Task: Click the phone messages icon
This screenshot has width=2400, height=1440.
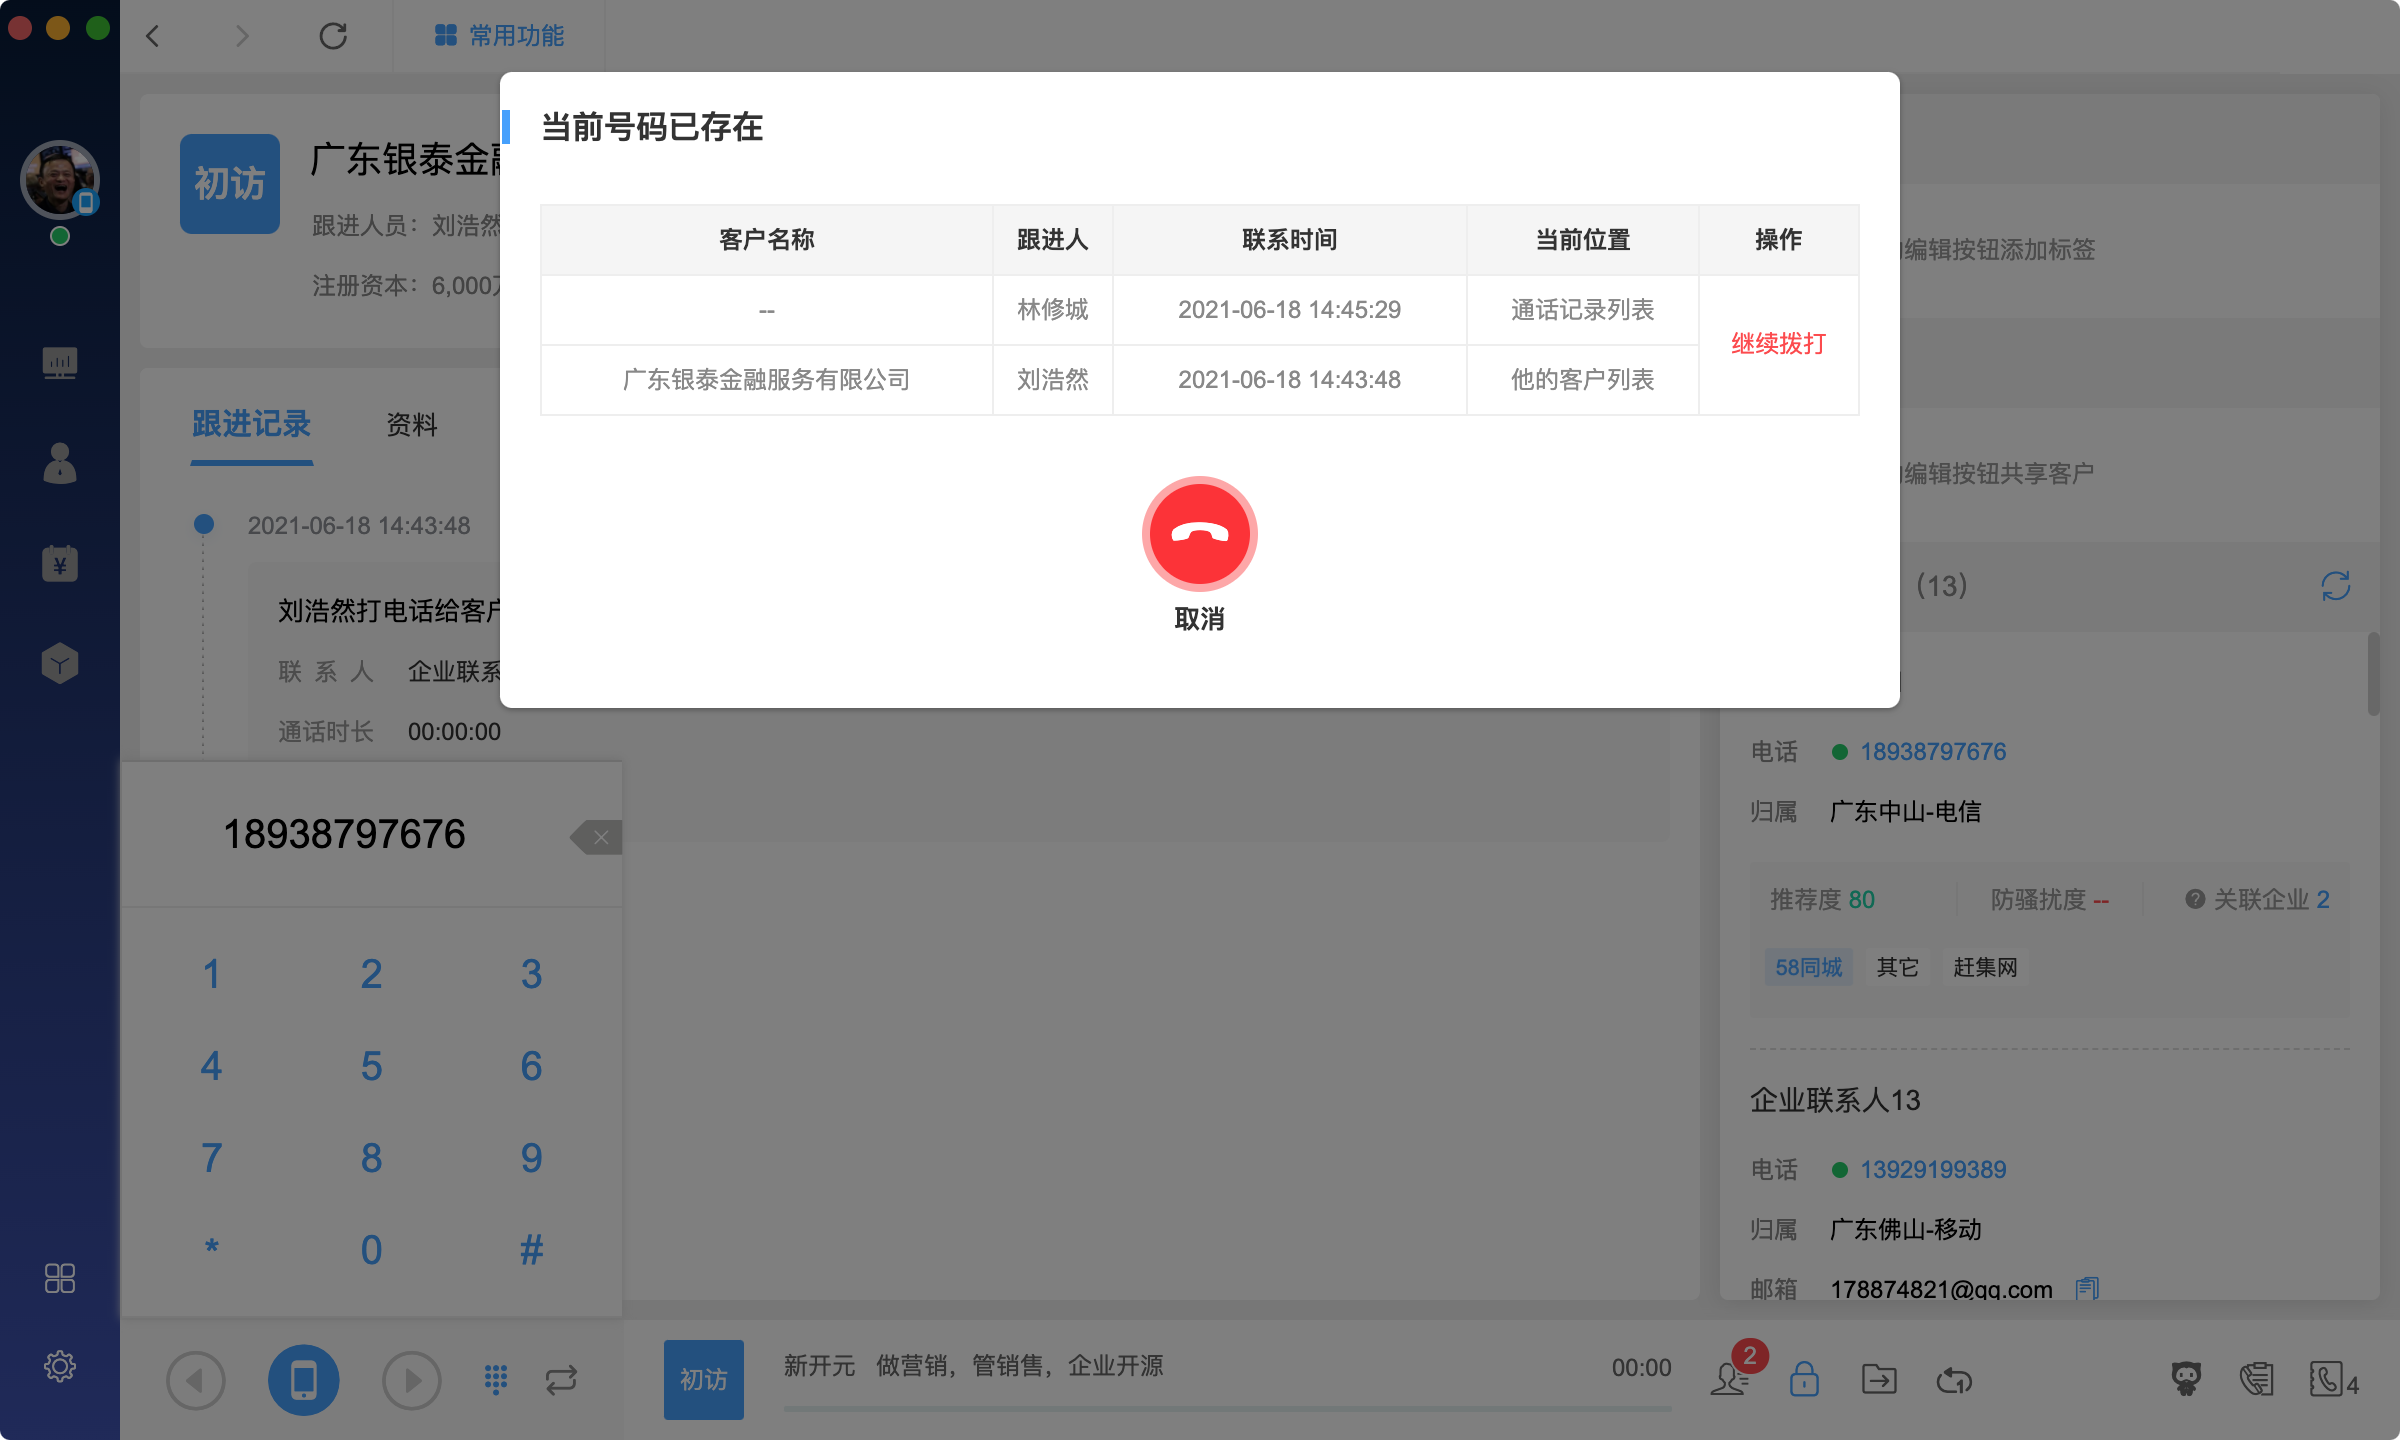Action: pyautogui.click(x=2257, y=1380)
